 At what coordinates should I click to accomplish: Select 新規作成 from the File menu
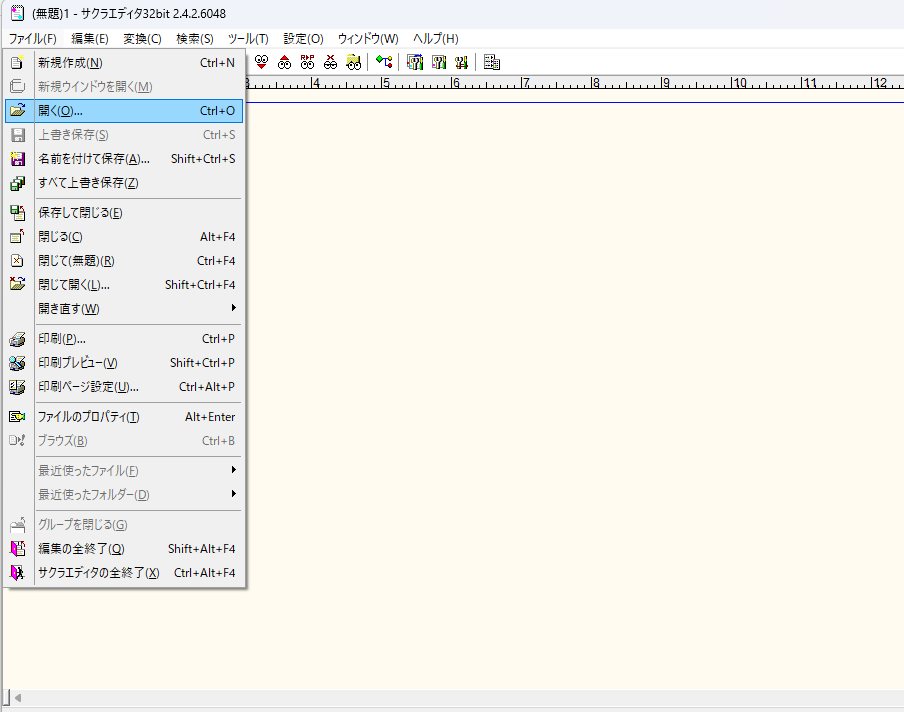pyautogui.click(x=70, y=63)
